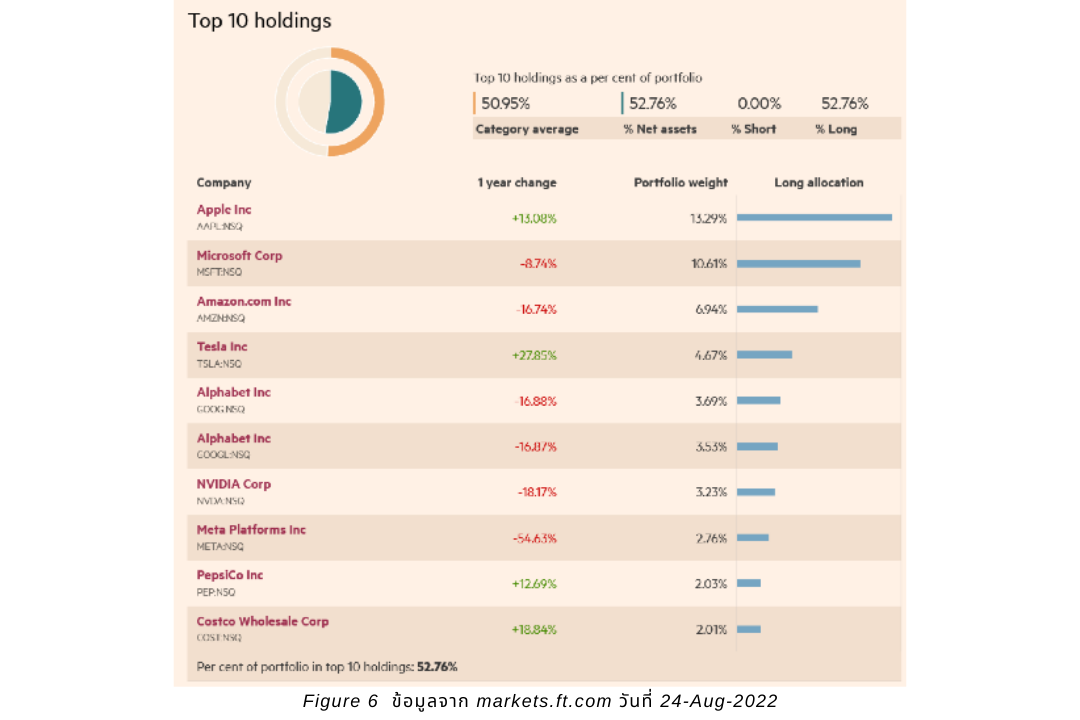Open the Costco Wholesale Corp link
This screenshot has width=1080, height=720.
[262, 621]
